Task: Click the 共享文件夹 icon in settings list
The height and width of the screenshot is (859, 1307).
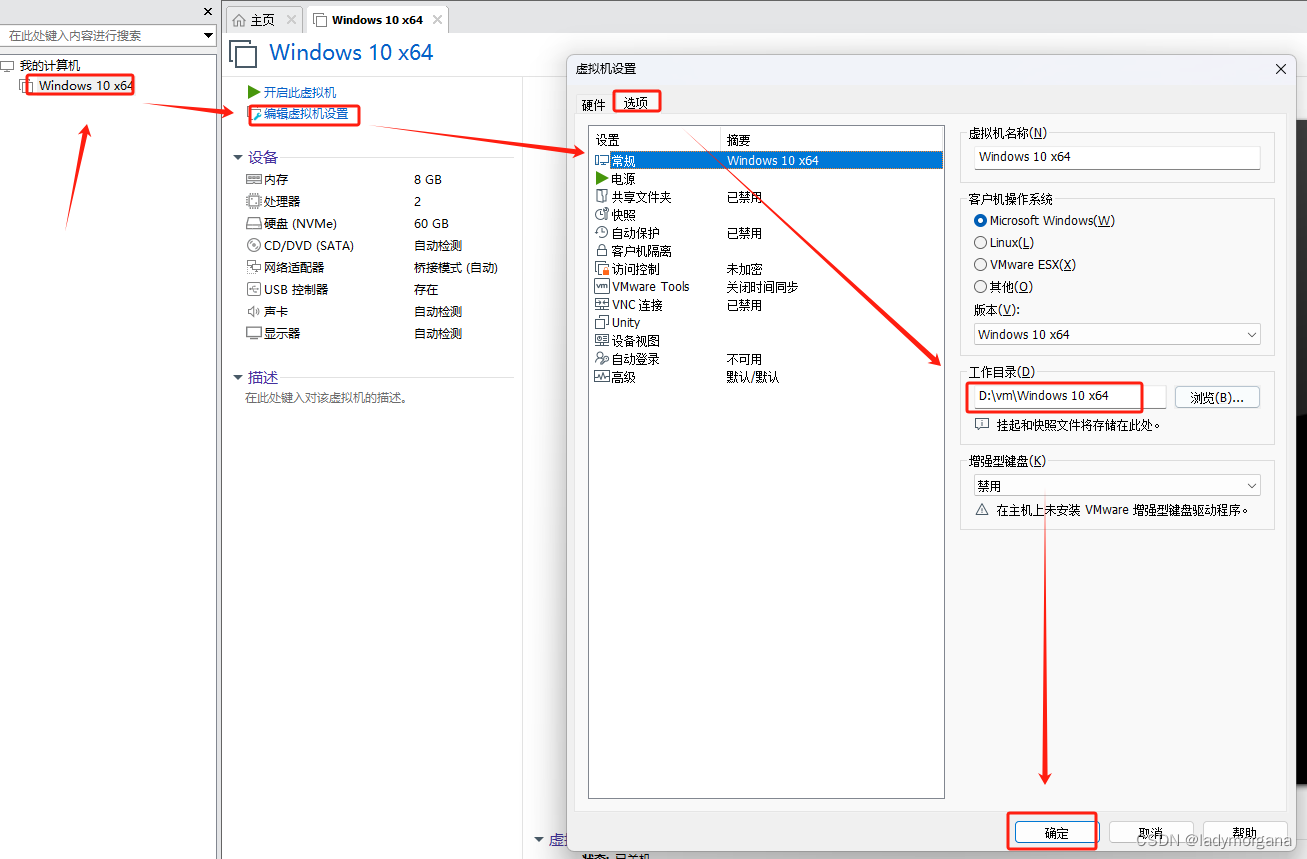Action: point(602,197)
